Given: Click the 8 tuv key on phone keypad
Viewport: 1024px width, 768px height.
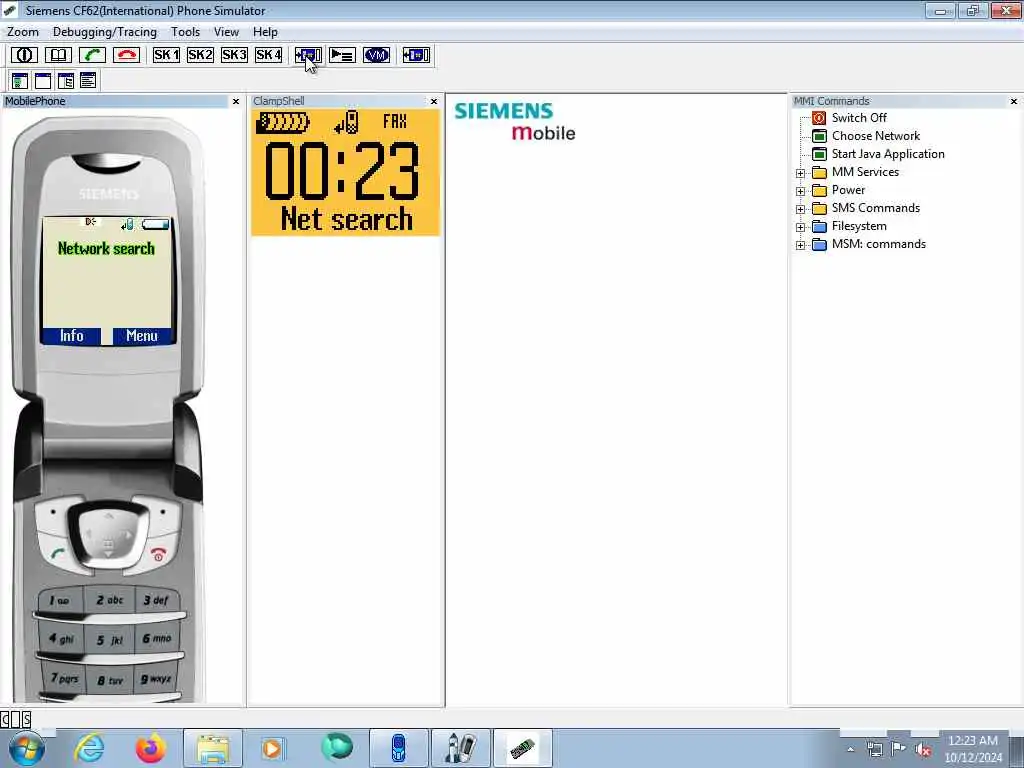Looking at the screenshot, I should click(109, 680).
